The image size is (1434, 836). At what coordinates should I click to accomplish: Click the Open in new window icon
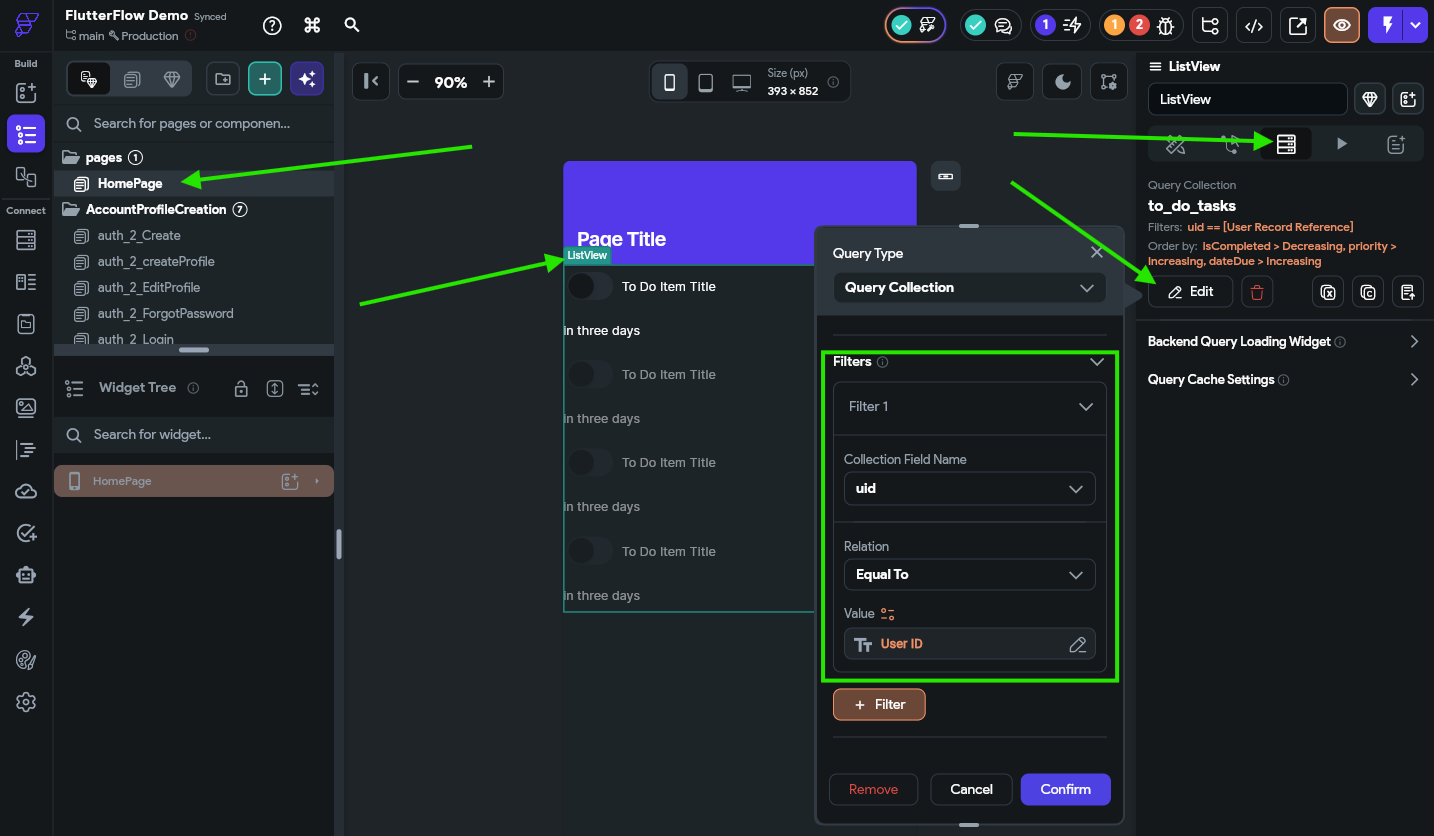tap(1298, 25)
